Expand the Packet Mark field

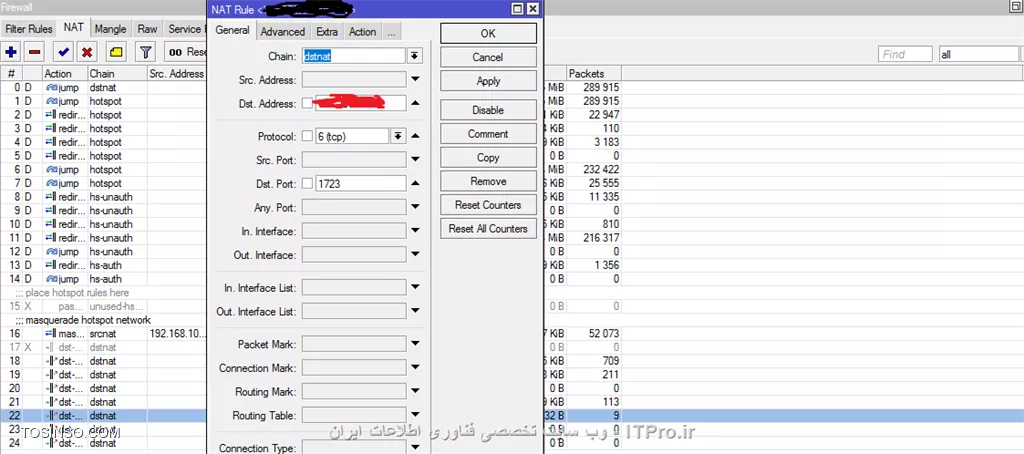[415, 344]
